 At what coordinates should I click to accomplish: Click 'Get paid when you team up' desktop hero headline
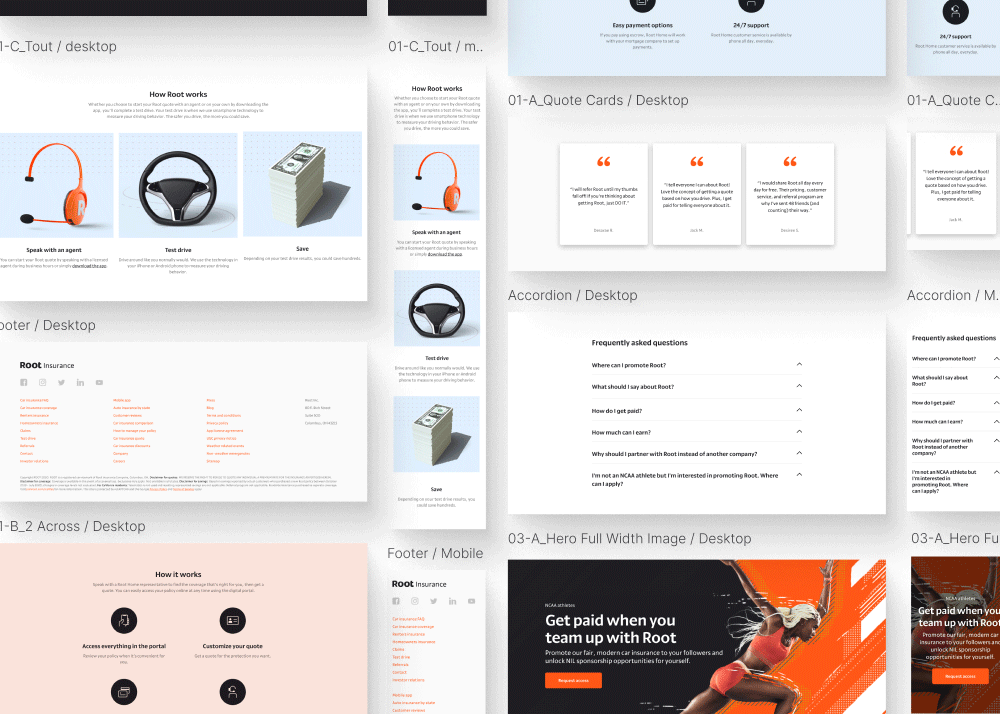click(x=610, y=629)
